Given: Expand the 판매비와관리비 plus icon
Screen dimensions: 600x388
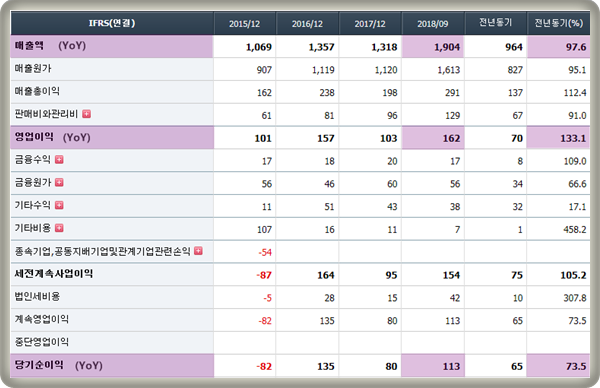Looking at the screenshot, I should click(x=86, y=114).
